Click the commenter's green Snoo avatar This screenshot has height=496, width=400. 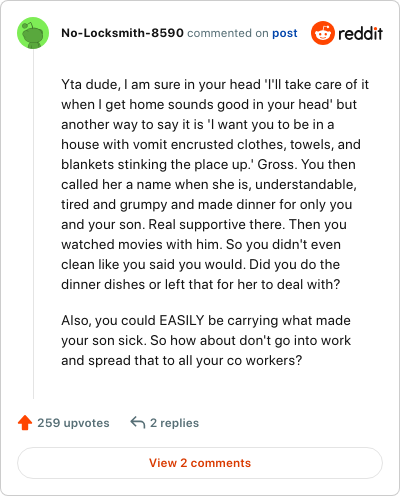point(33,33)
